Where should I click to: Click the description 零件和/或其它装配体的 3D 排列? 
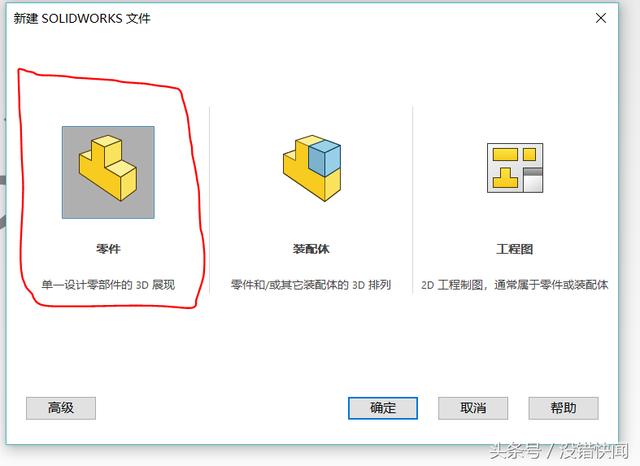pyautogui.click(x=311, y=284)
